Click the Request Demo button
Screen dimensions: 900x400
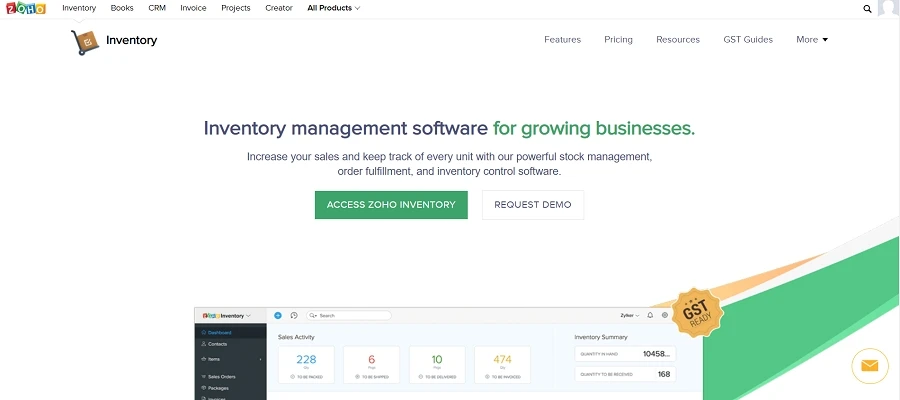532,205
